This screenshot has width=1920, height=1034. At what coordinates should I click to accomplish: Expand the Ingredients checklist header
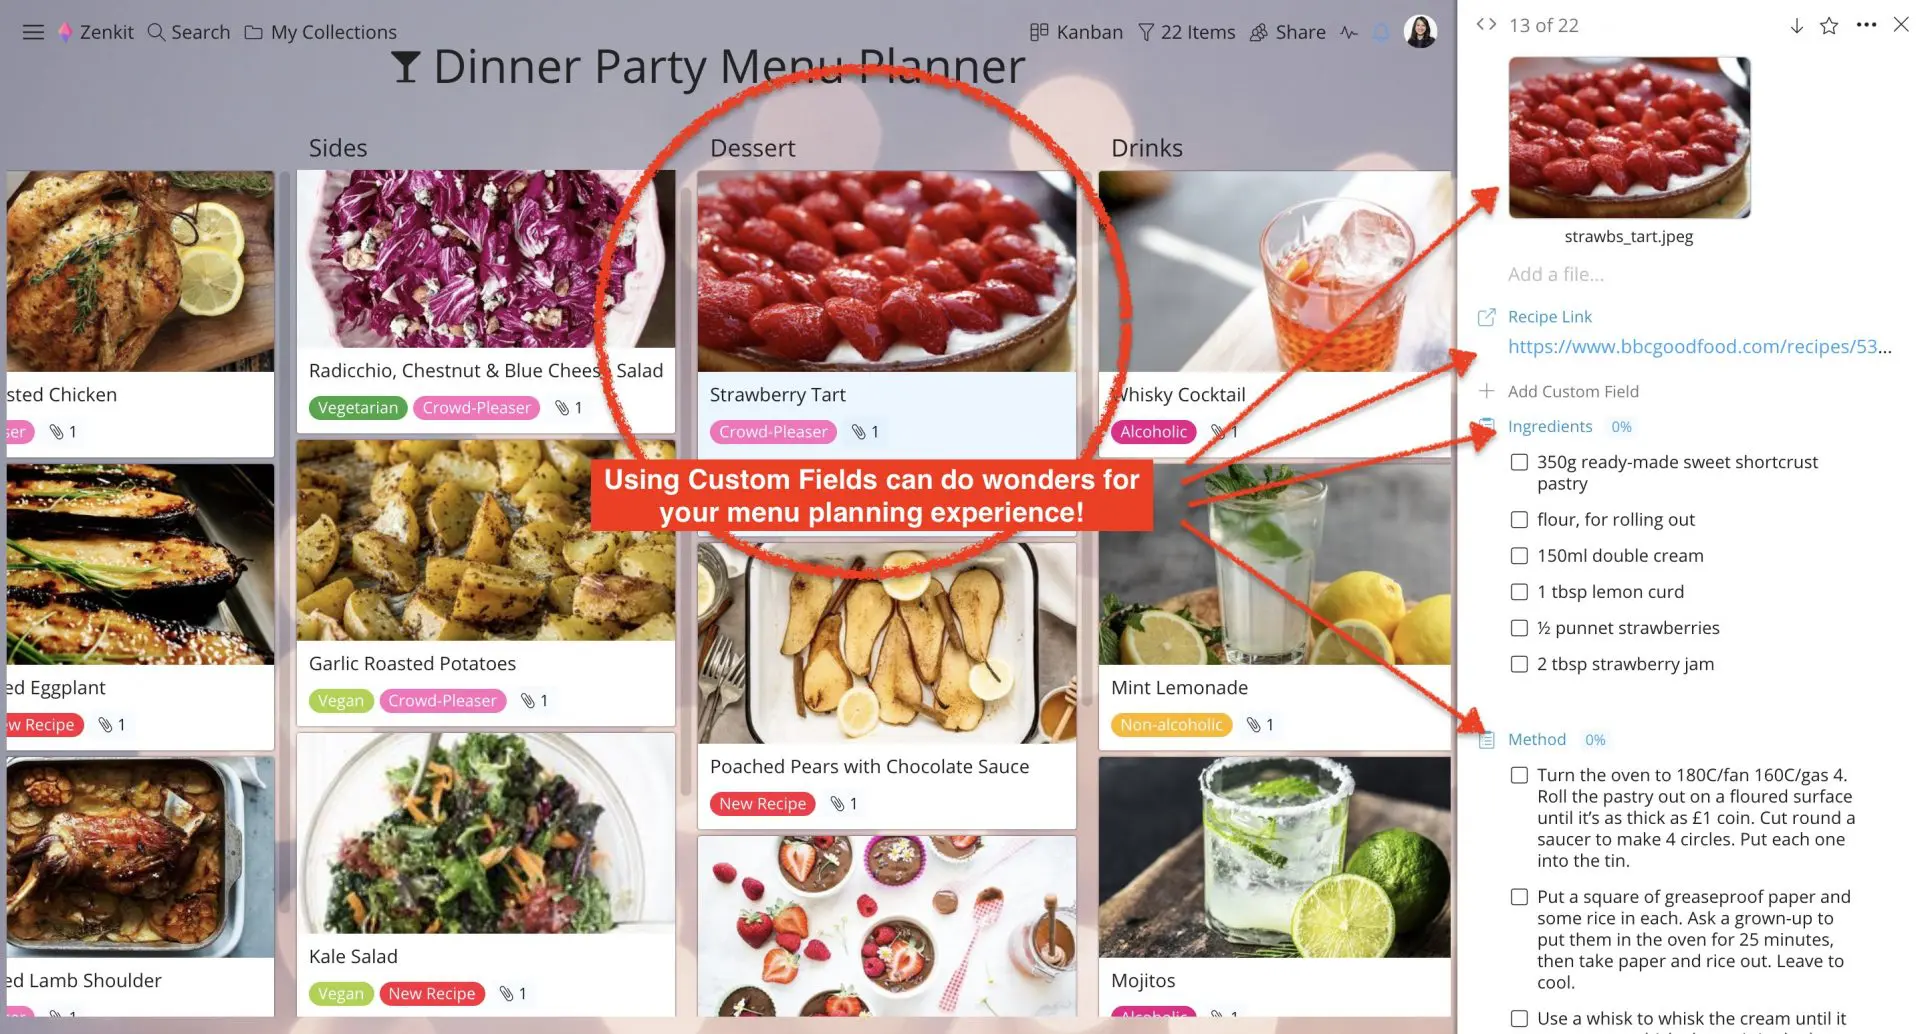[x=1550, y=427]
